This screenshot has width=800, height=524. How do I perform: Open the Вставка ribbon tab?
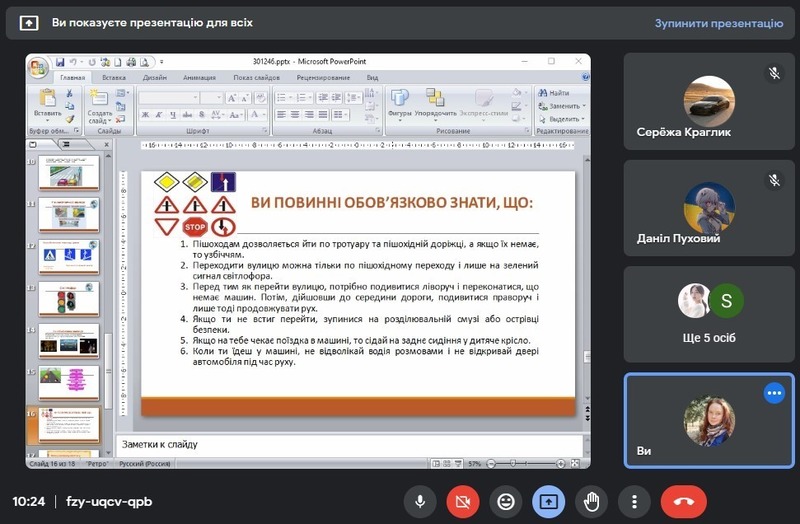pyautogui.click(x=114, y=77)
